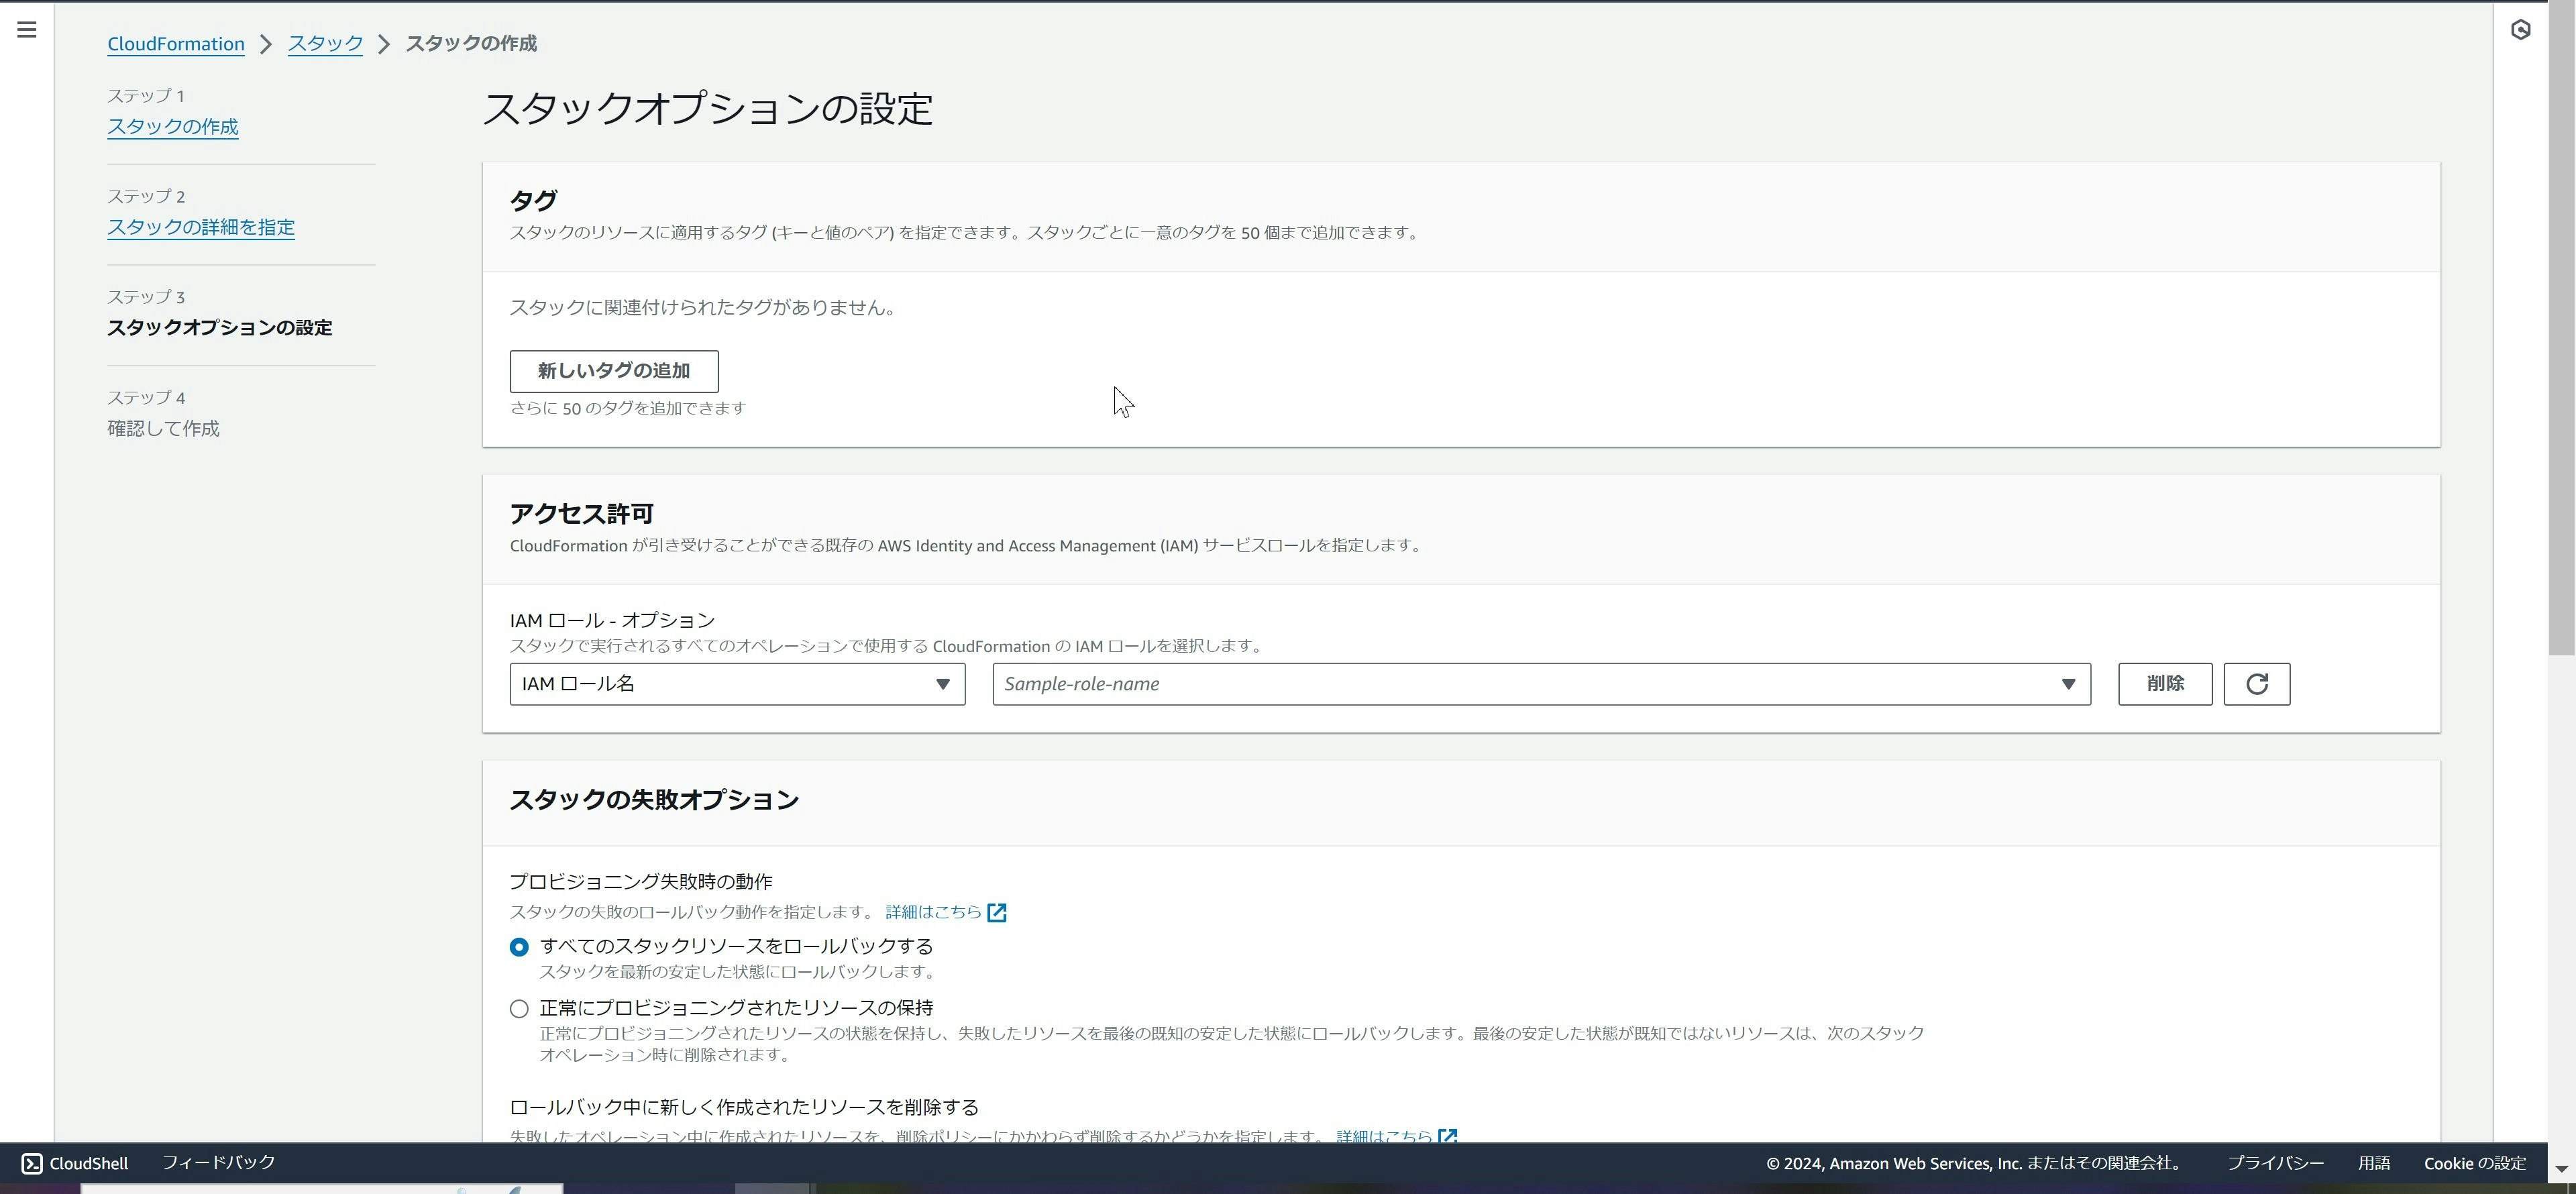2576x1194 pixels.
Task: Click breadcrumb chevron after スタック
Action: (384, 44)
